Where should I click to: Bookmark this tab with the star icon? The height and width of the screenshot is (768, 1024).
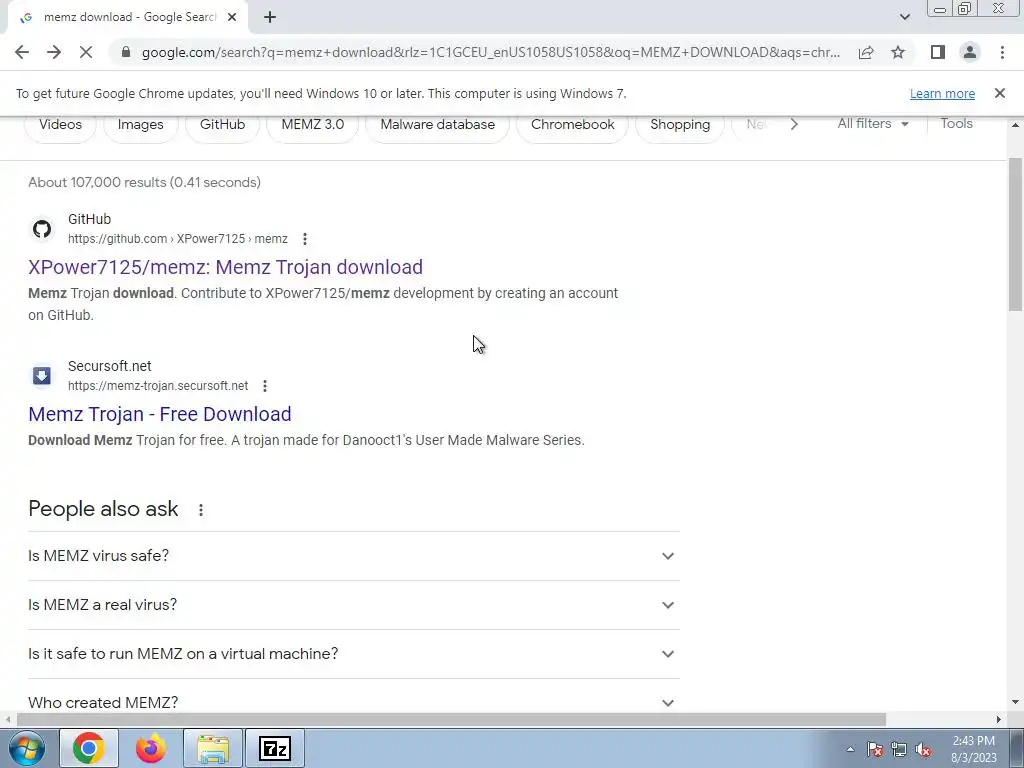pyautogui.click(x=898, y=52)
